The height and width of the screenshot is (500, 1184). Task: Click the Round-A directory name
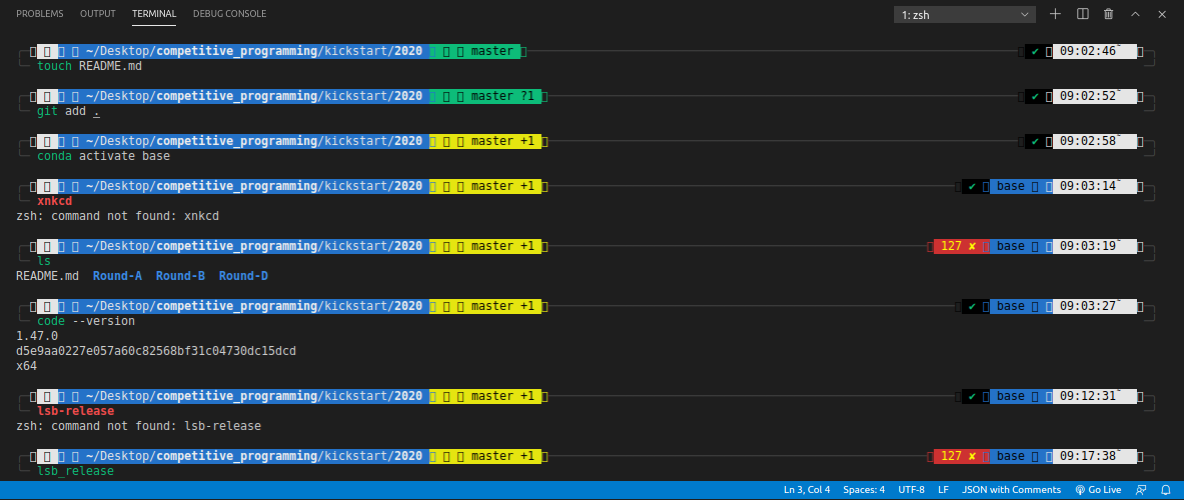point(117,276)
